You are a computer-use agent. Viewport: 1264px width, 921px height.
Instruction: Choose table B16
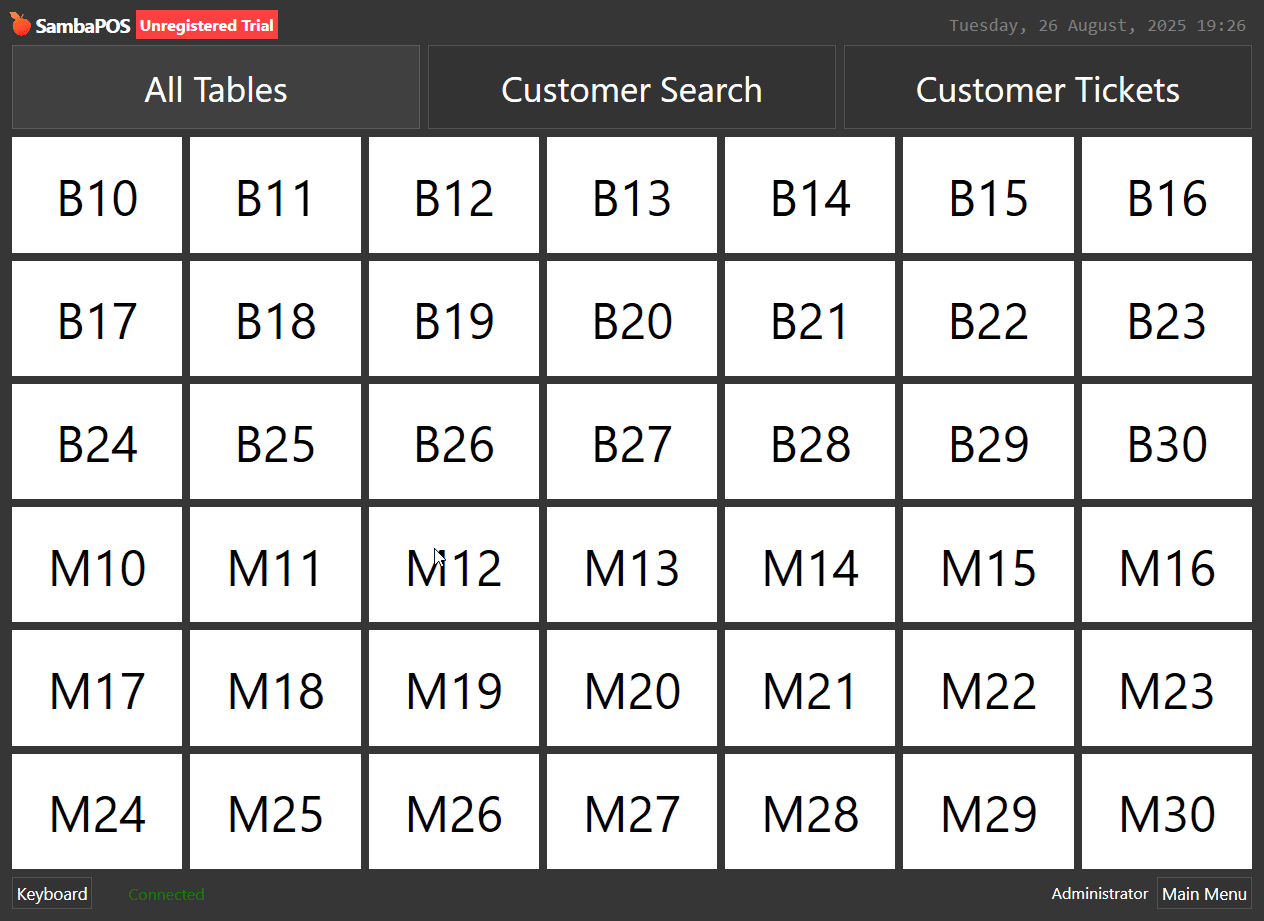tap(1166, 196)
